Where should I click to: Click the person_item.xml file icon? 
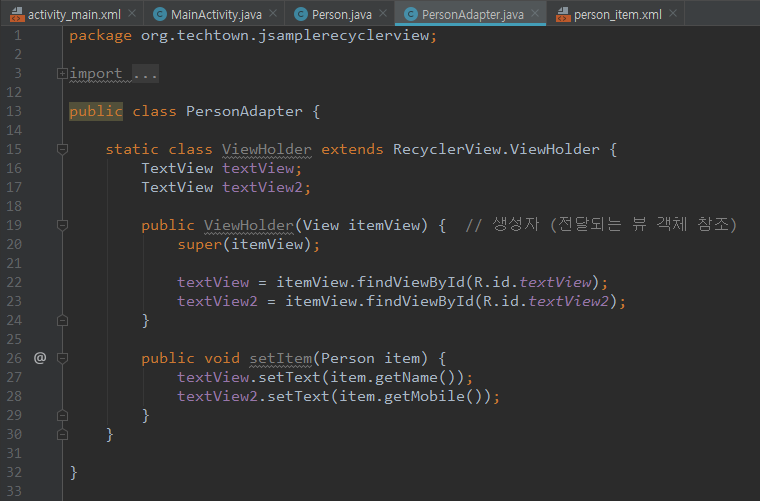pyautogui.click(x=563, y=15)
